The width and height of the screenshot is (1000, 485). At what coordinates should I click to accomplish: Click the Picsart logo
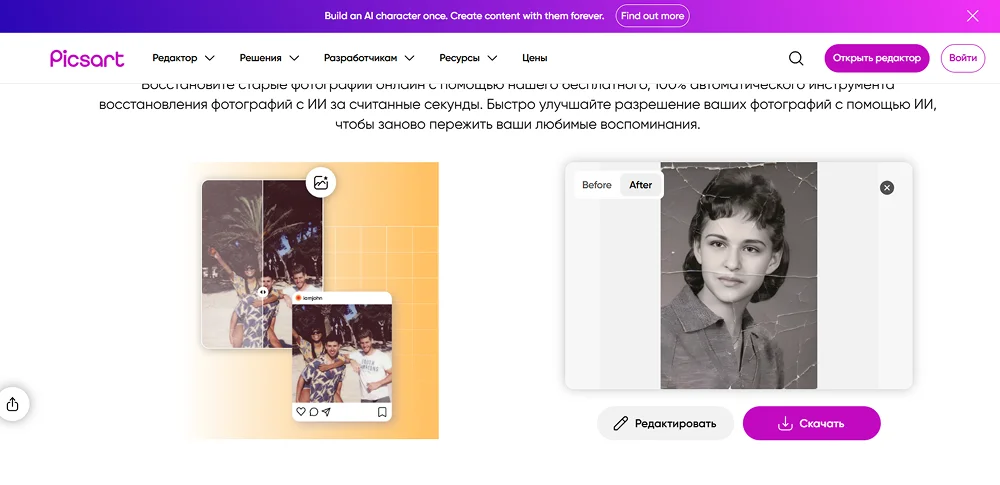point(87,58)
